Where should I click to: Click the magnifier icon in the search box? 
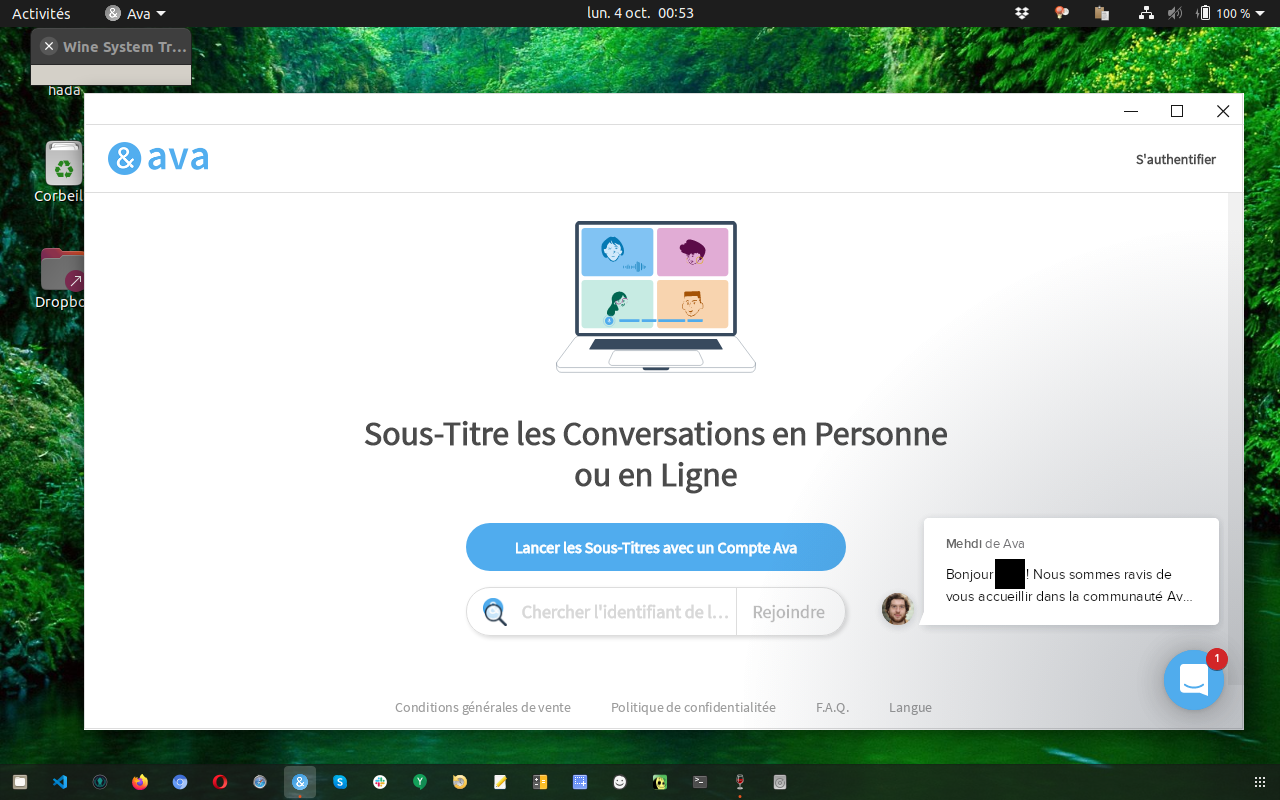(x=495, y=612)
